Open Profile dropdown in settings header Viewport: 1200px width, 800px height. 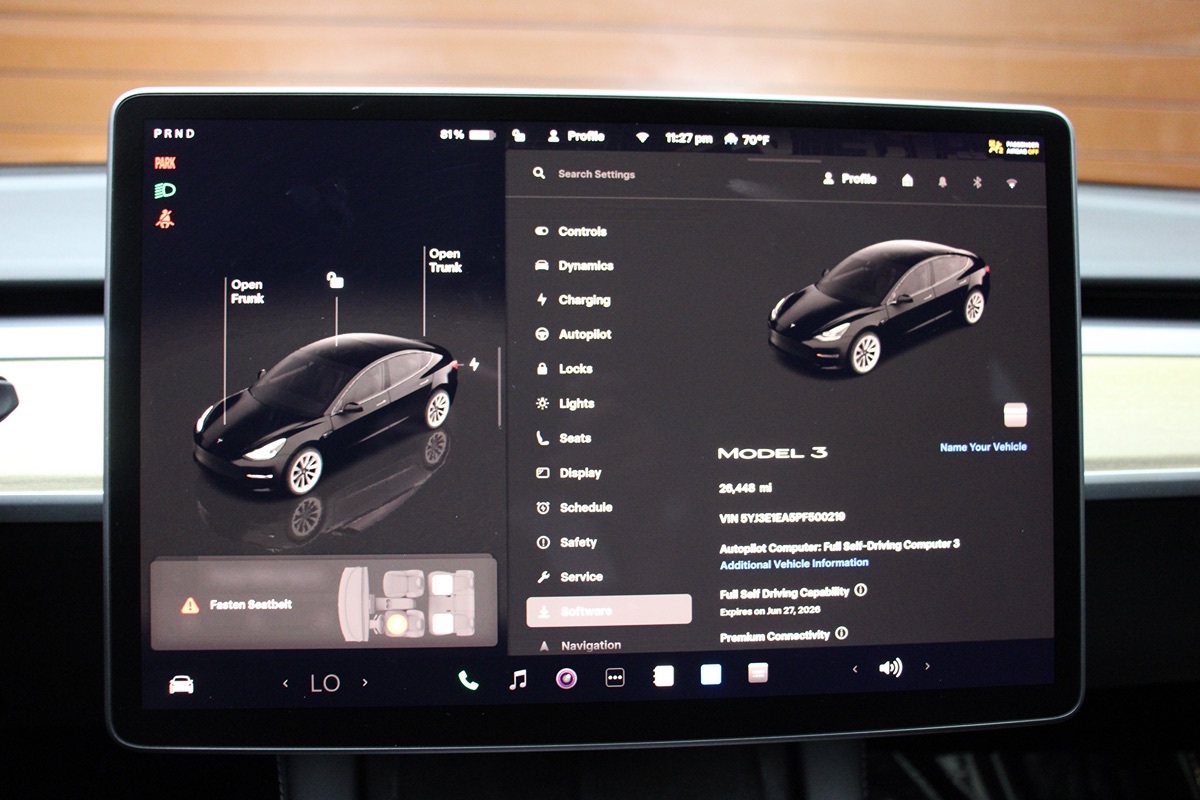[x=849, y=179]
